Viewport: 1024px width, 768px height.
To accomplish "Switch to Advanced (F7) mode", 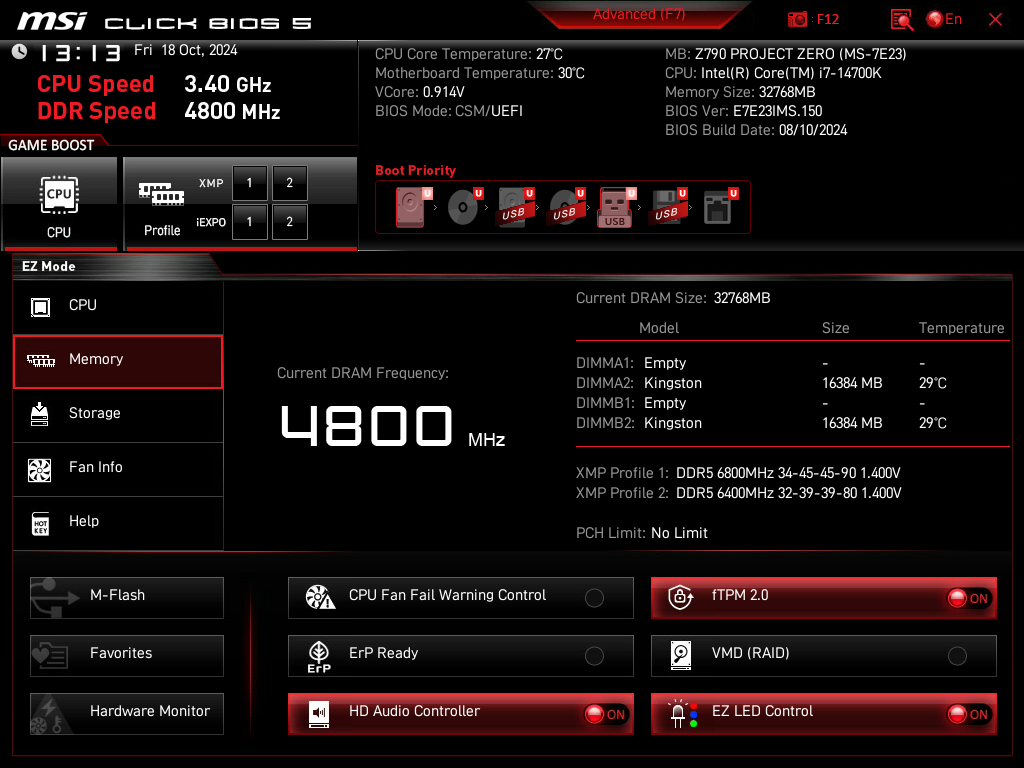I will (x=639, y=14).
